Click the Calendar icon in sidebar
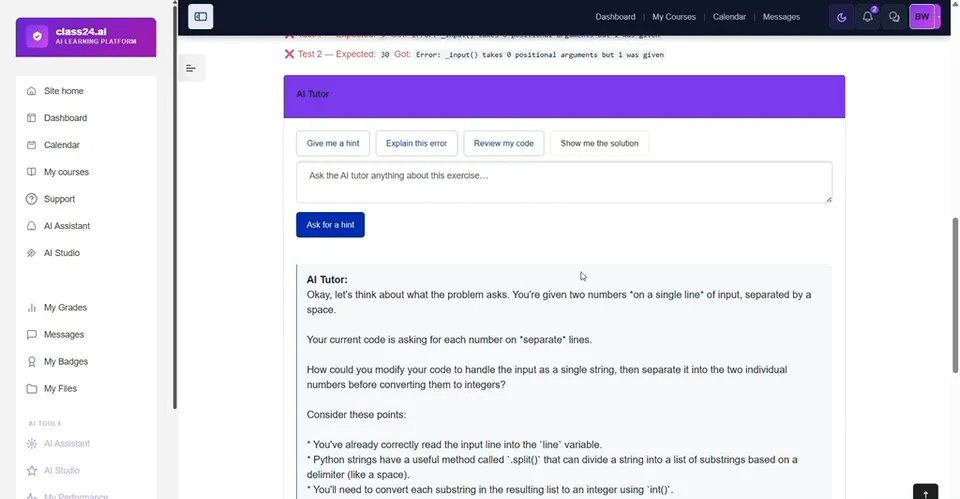This screenshot has height=499, width=960. pyautogui.click(x=31, y=145)
